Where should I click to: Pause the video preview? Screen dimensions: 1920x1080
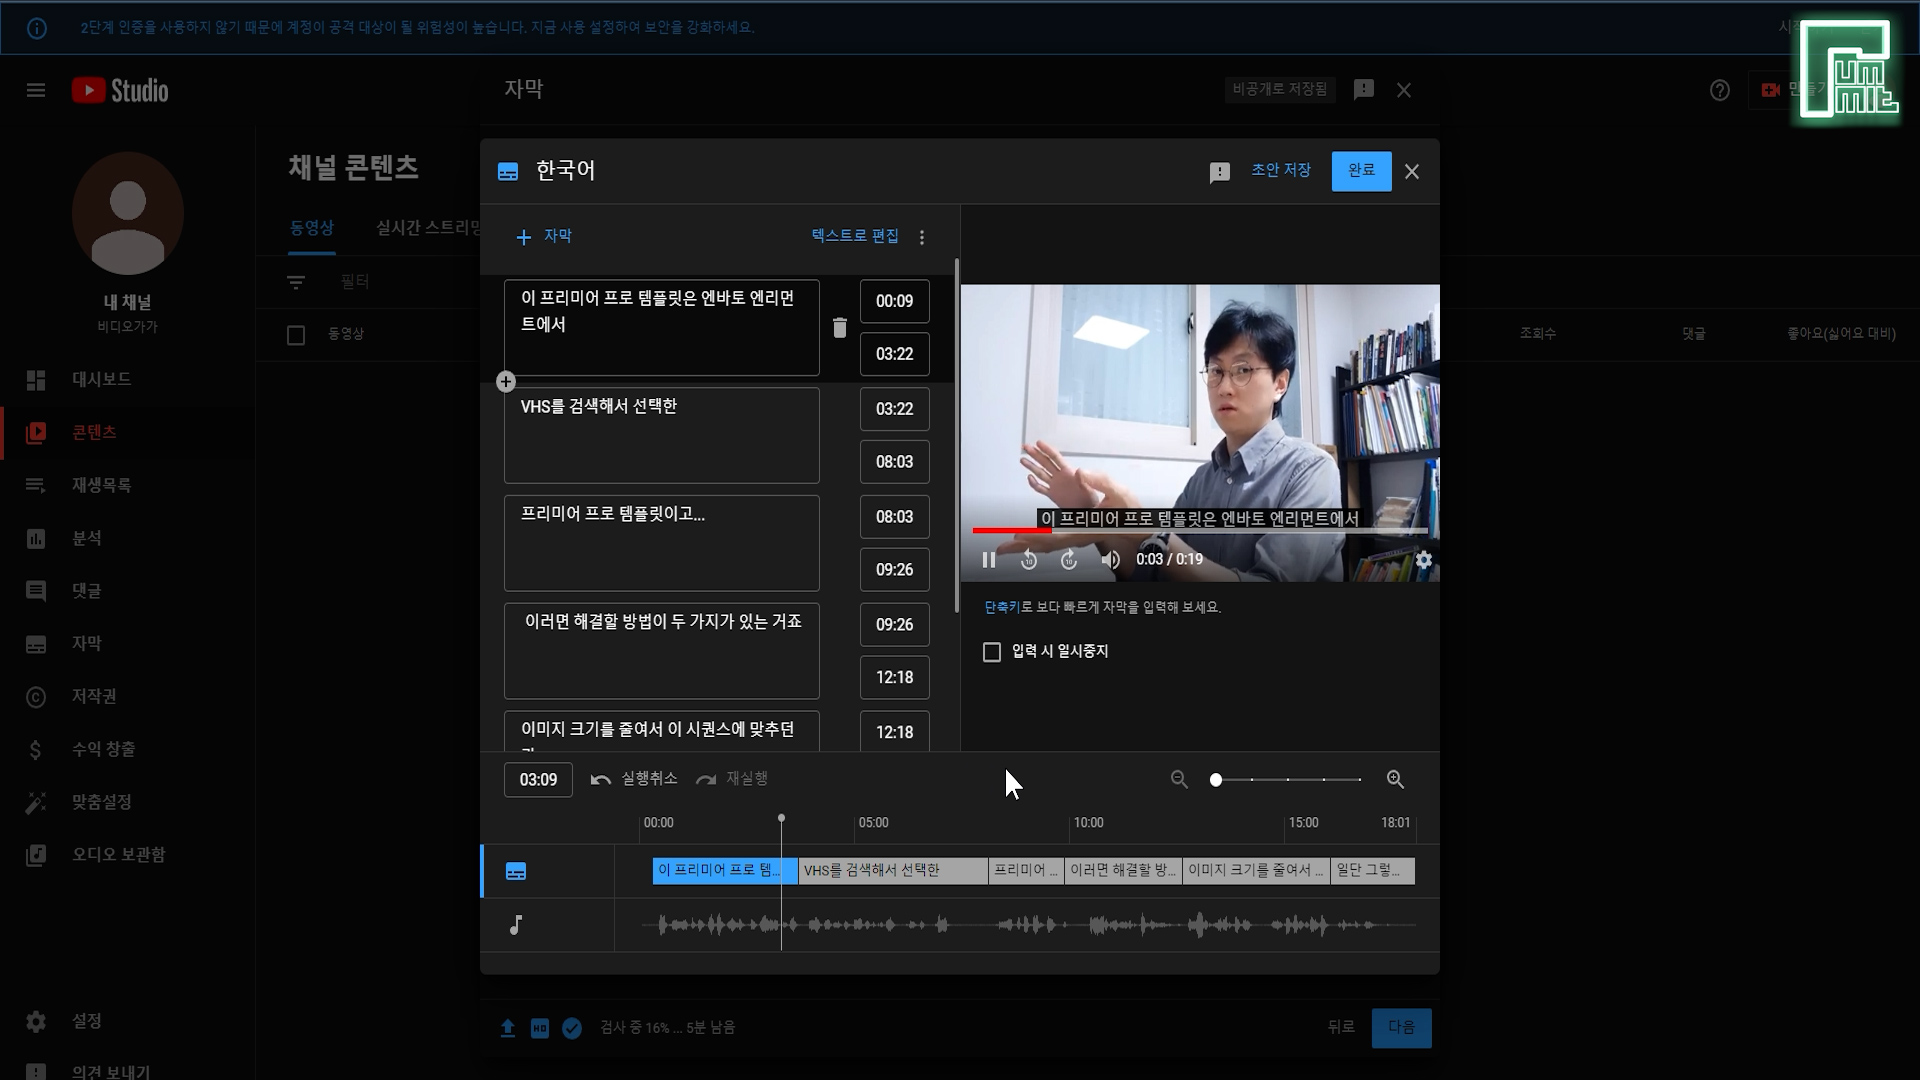988,560
